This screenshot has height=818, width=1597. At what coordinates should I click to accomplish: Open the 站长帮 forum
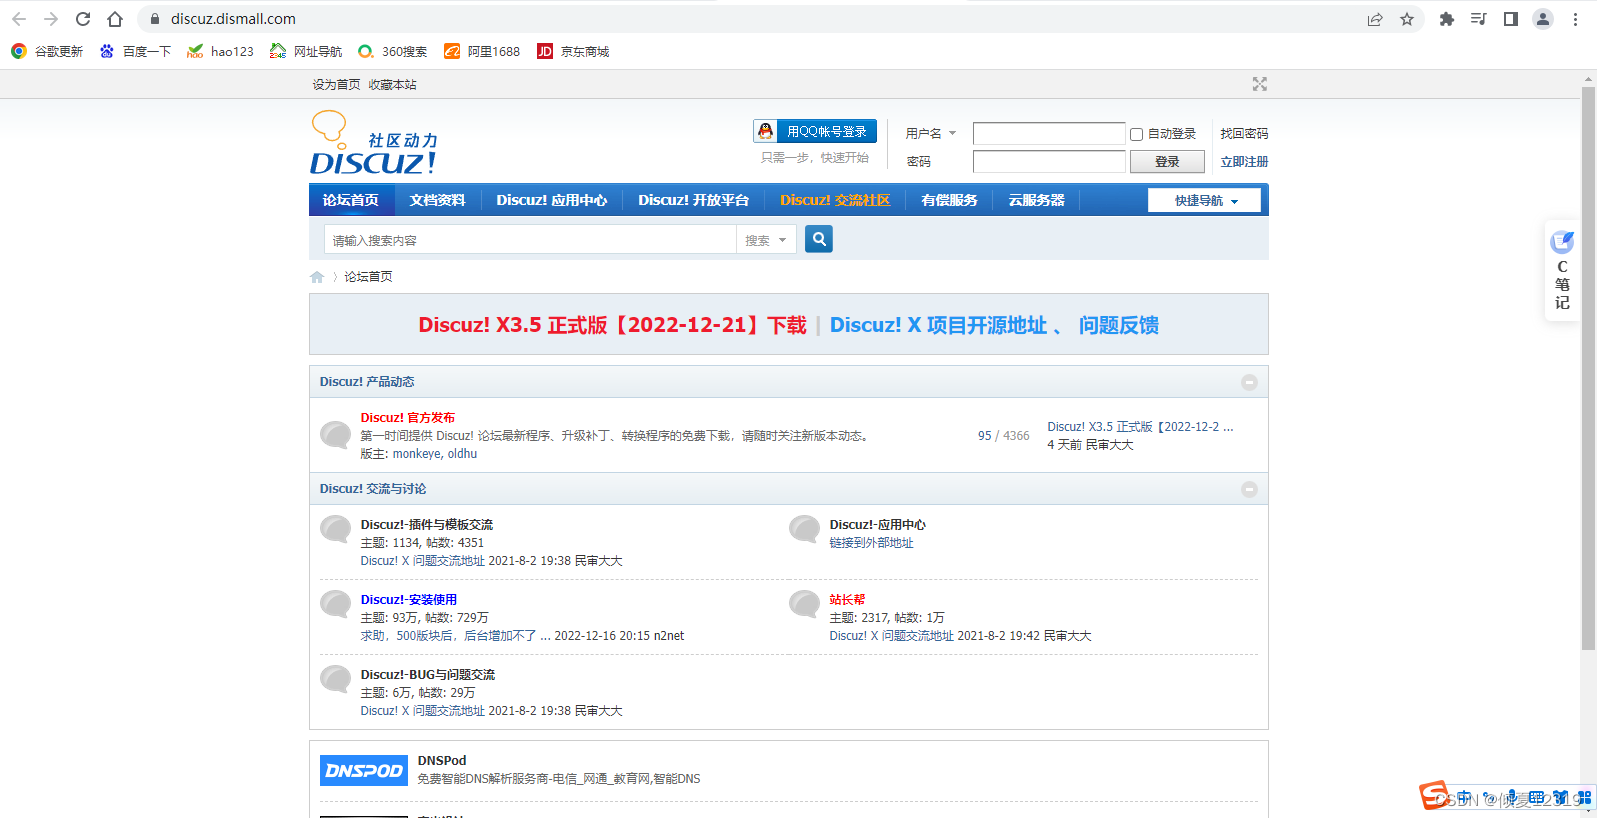(x=847, y=600)
